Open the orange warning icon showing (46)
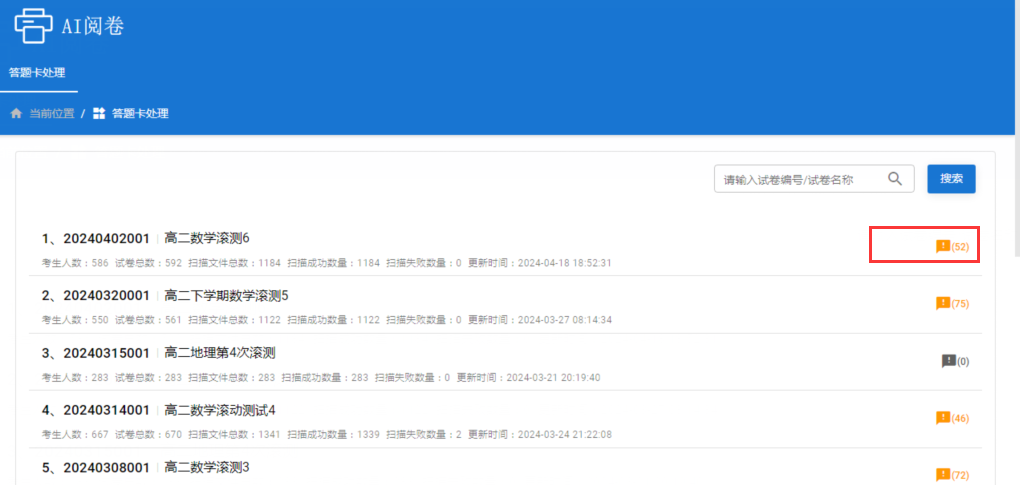 click(942, 418)
